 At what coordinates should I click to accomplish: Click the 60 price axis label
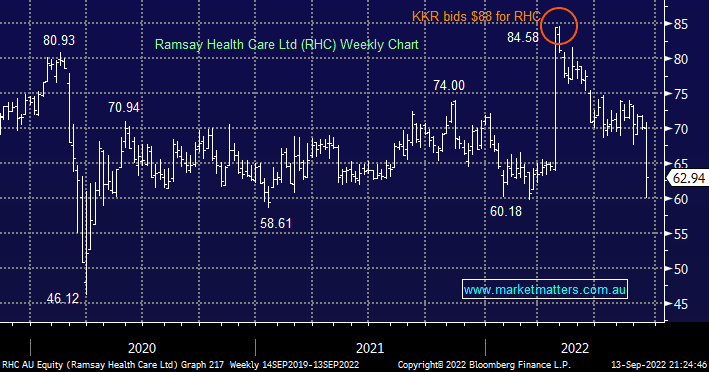click(681, 199)
